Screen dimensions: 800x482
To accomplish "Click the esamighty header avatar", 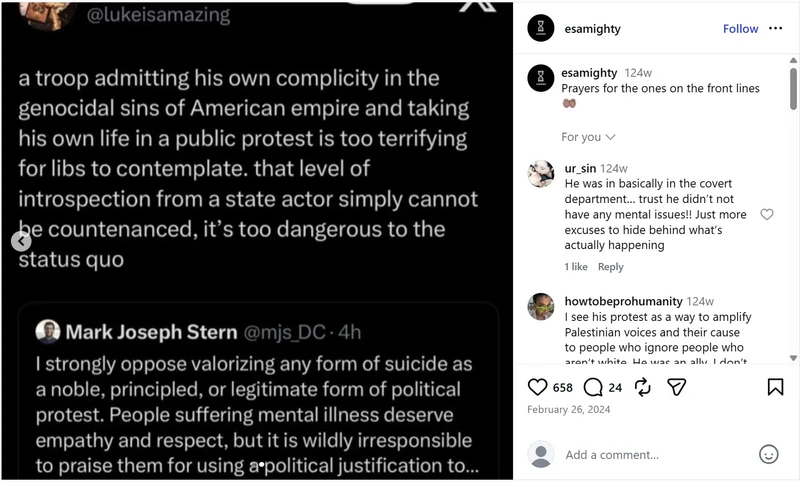I will 541,28.
